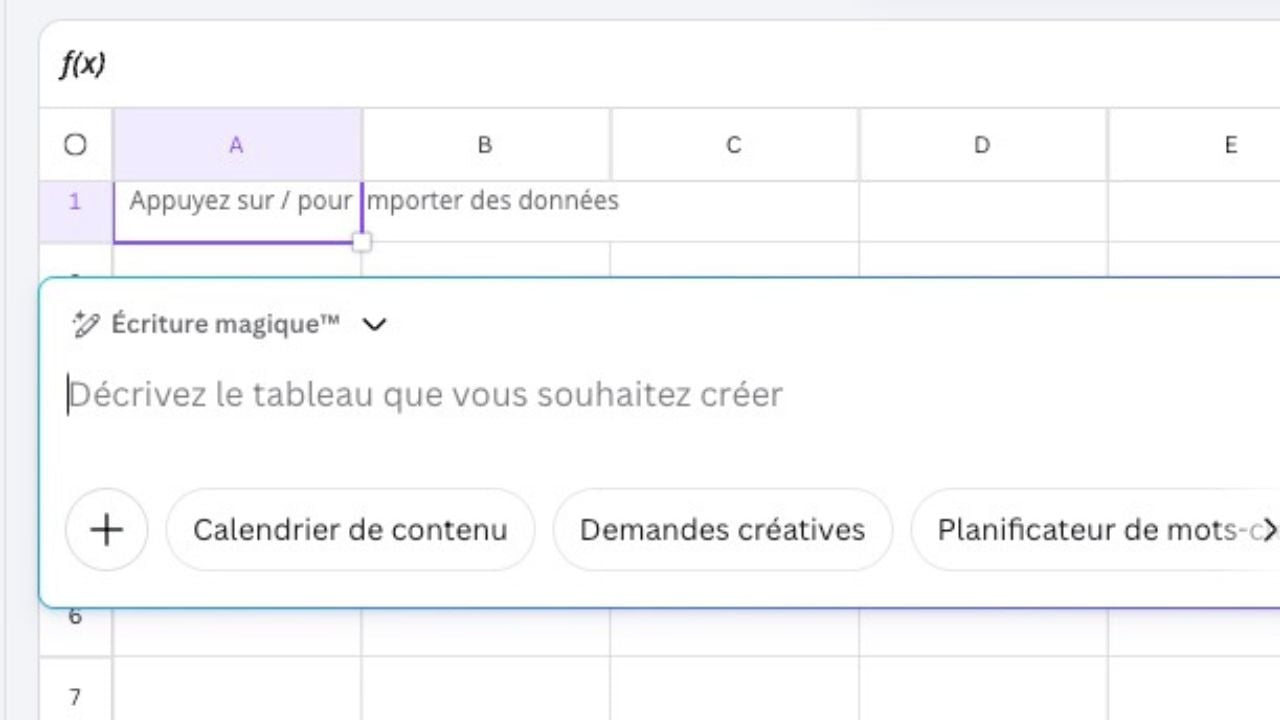Click the select-all circle in sheet corner
Image resolution: width=1280 pixels, height=720 pixels.
click(75, 145)
